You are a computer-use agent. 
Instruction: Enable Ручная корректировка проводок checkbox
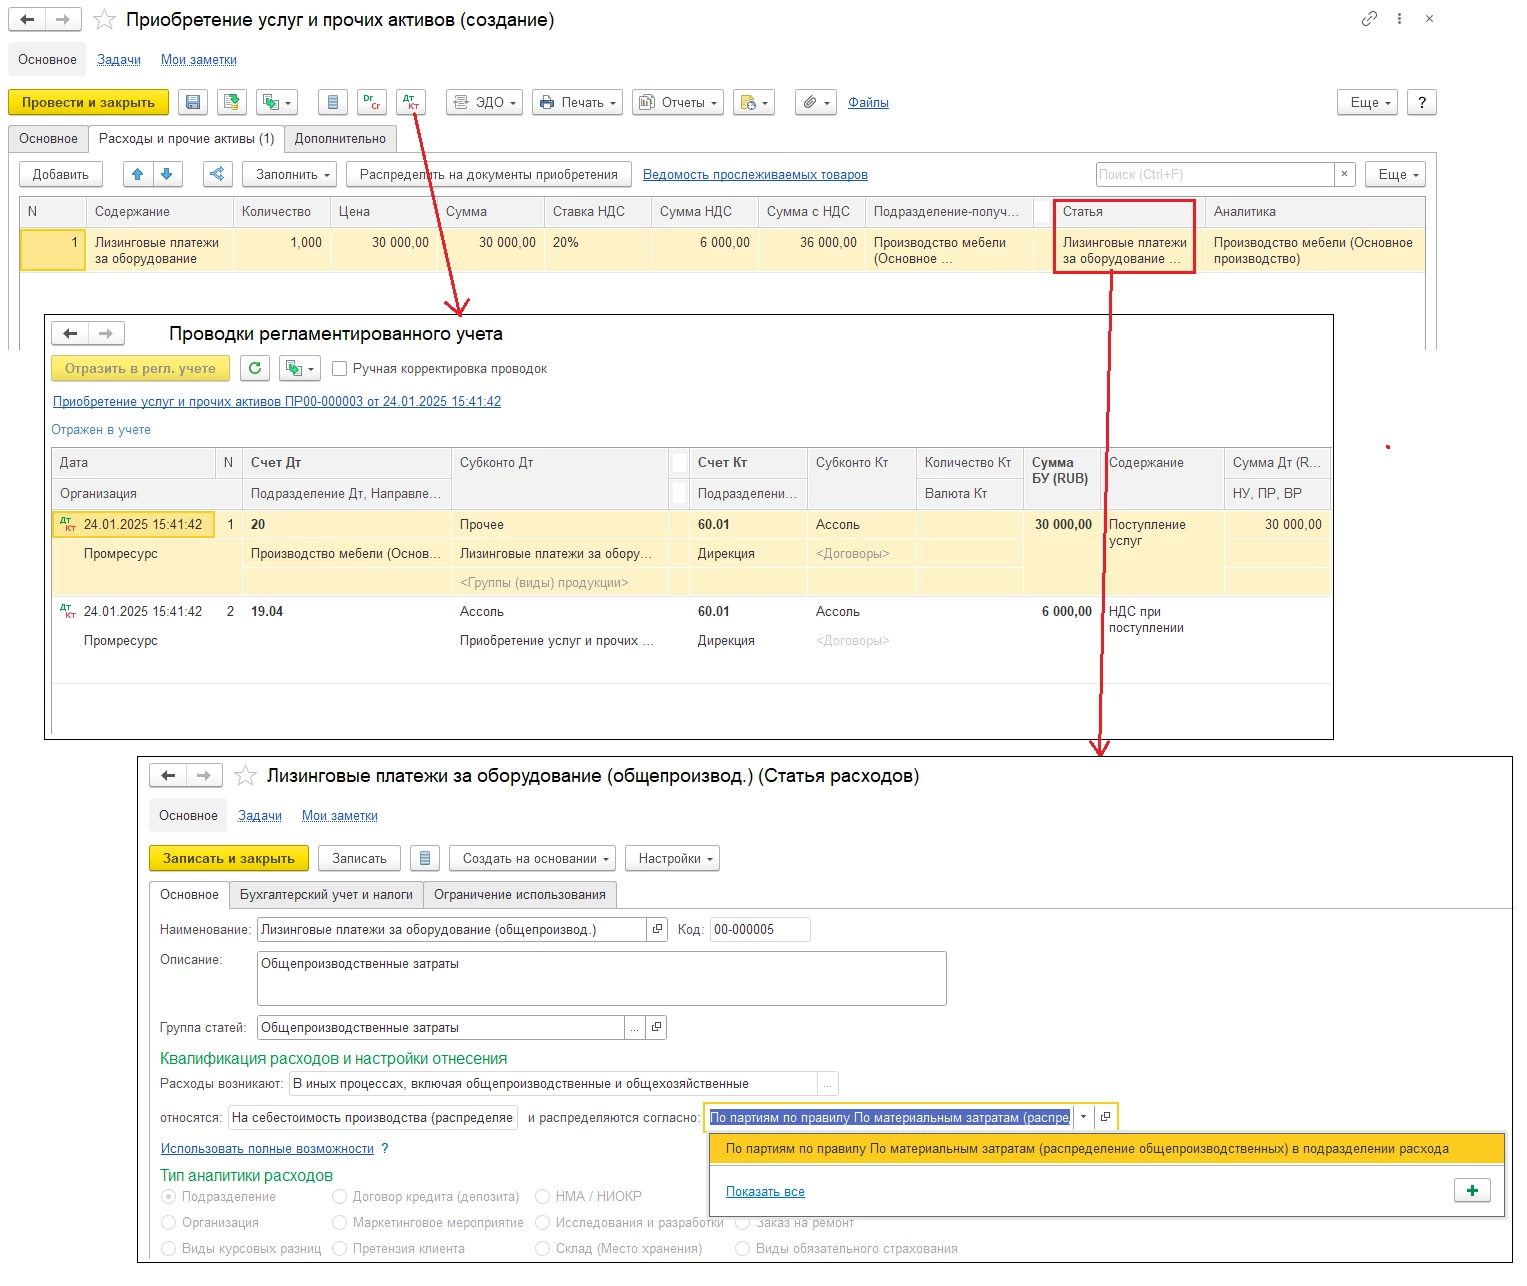point(340,369)
